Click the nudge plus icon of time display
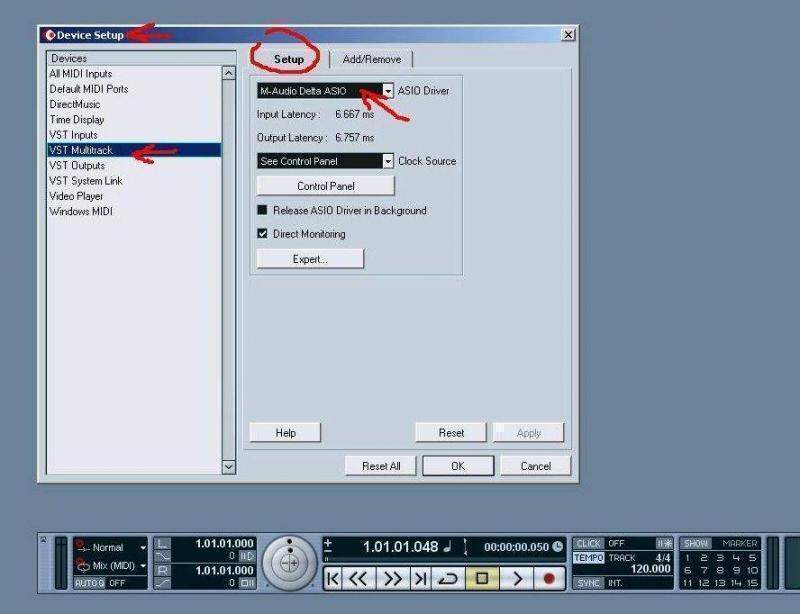 (328, 542)
